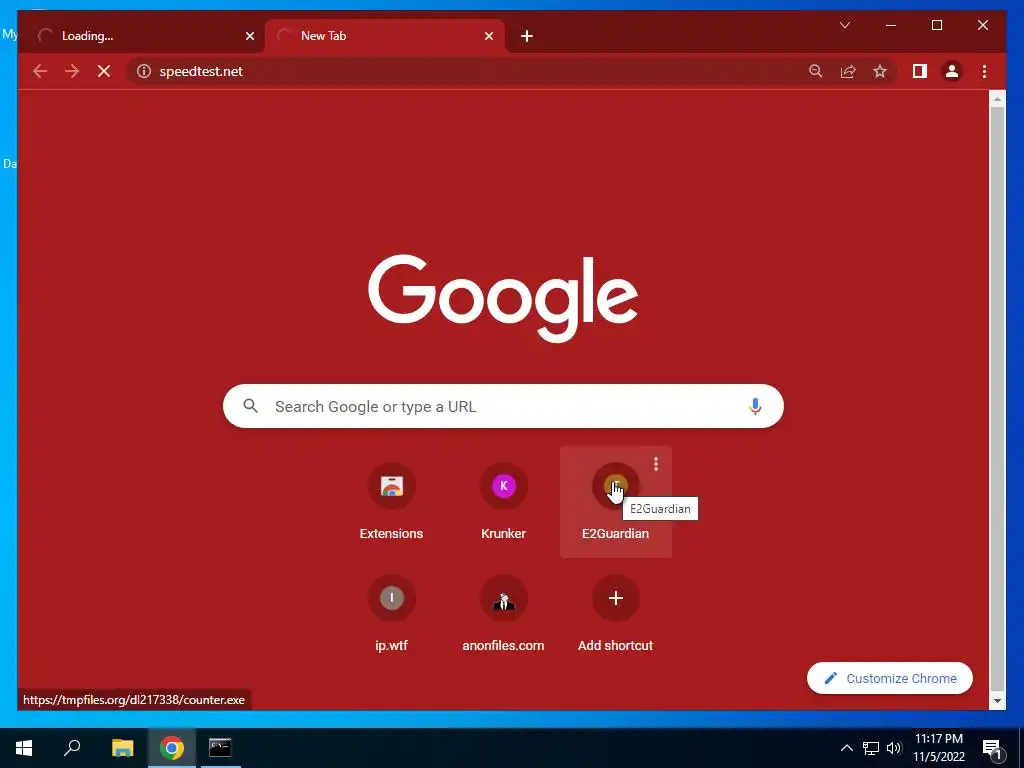Viewport: 1024px width, 768px height.
Task: Open the anonfiles.com shortcut
Action: click(503, 614)
